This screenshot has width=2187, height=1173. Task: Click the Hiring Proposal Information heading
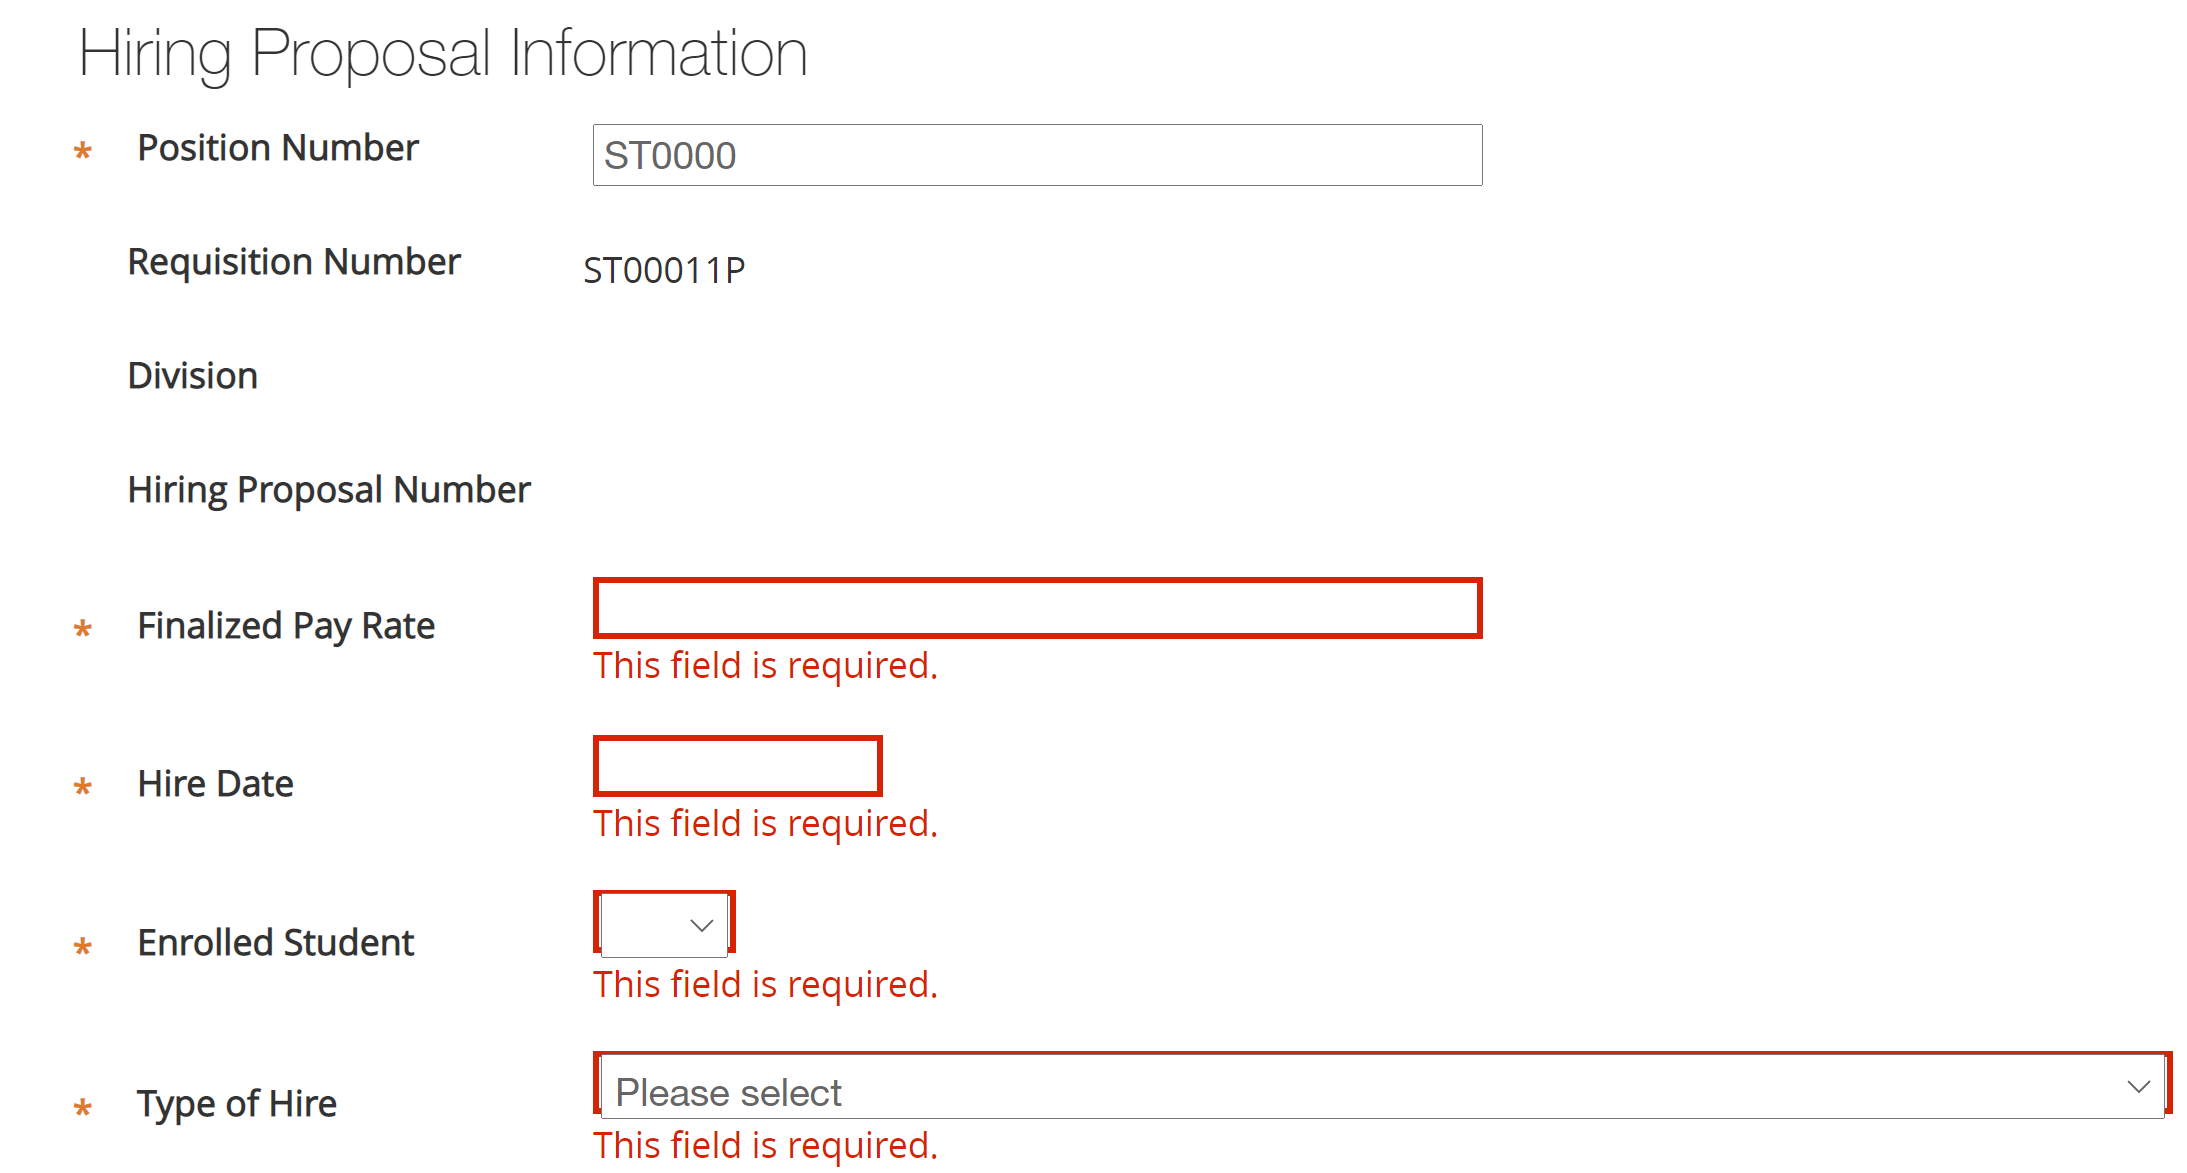(443, 53)
